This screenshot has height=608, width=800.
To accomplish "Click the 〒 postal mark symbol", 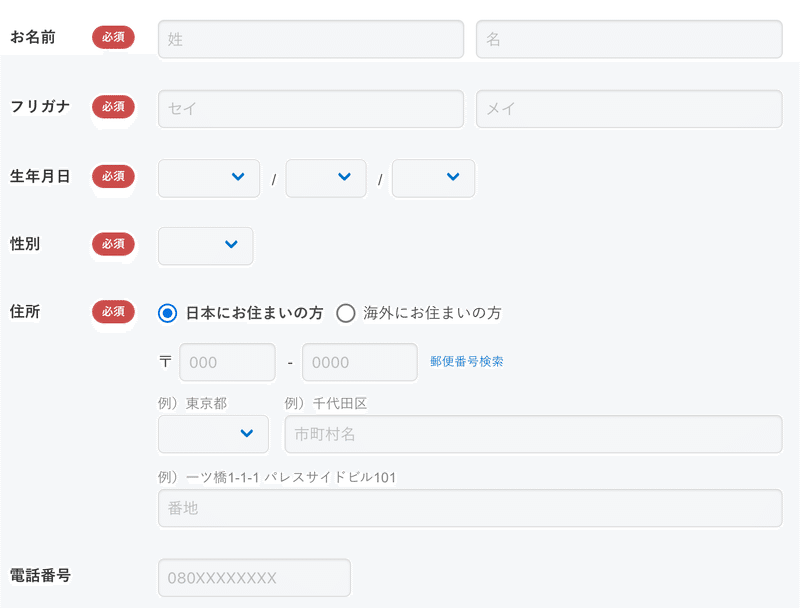I will pos(165,362).
